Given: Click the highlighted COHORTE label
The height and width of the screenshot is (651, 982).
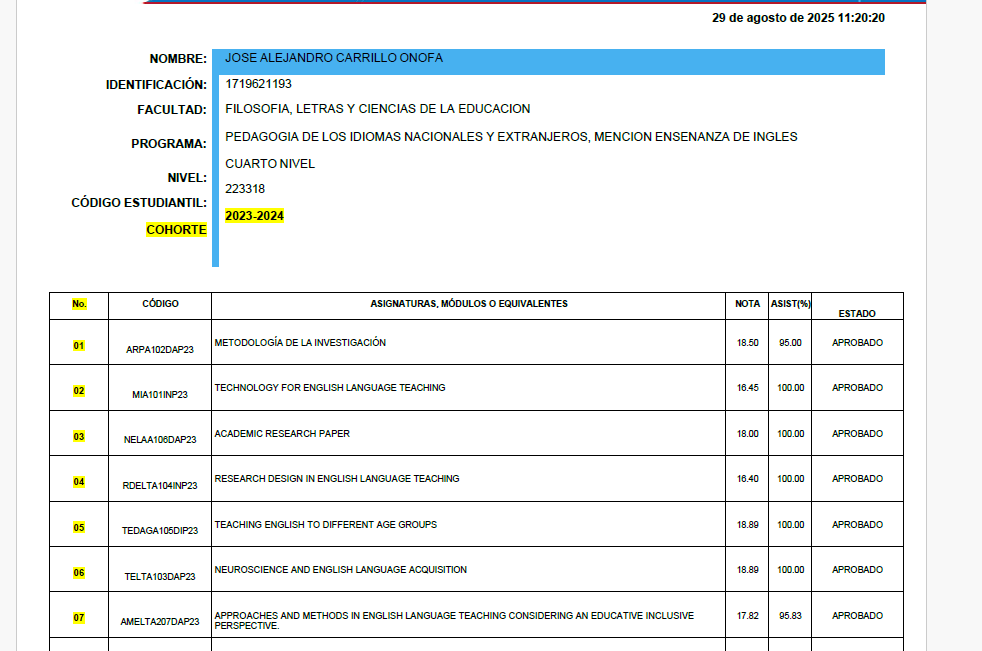Looking at the screenshot, I should (176, 230).
